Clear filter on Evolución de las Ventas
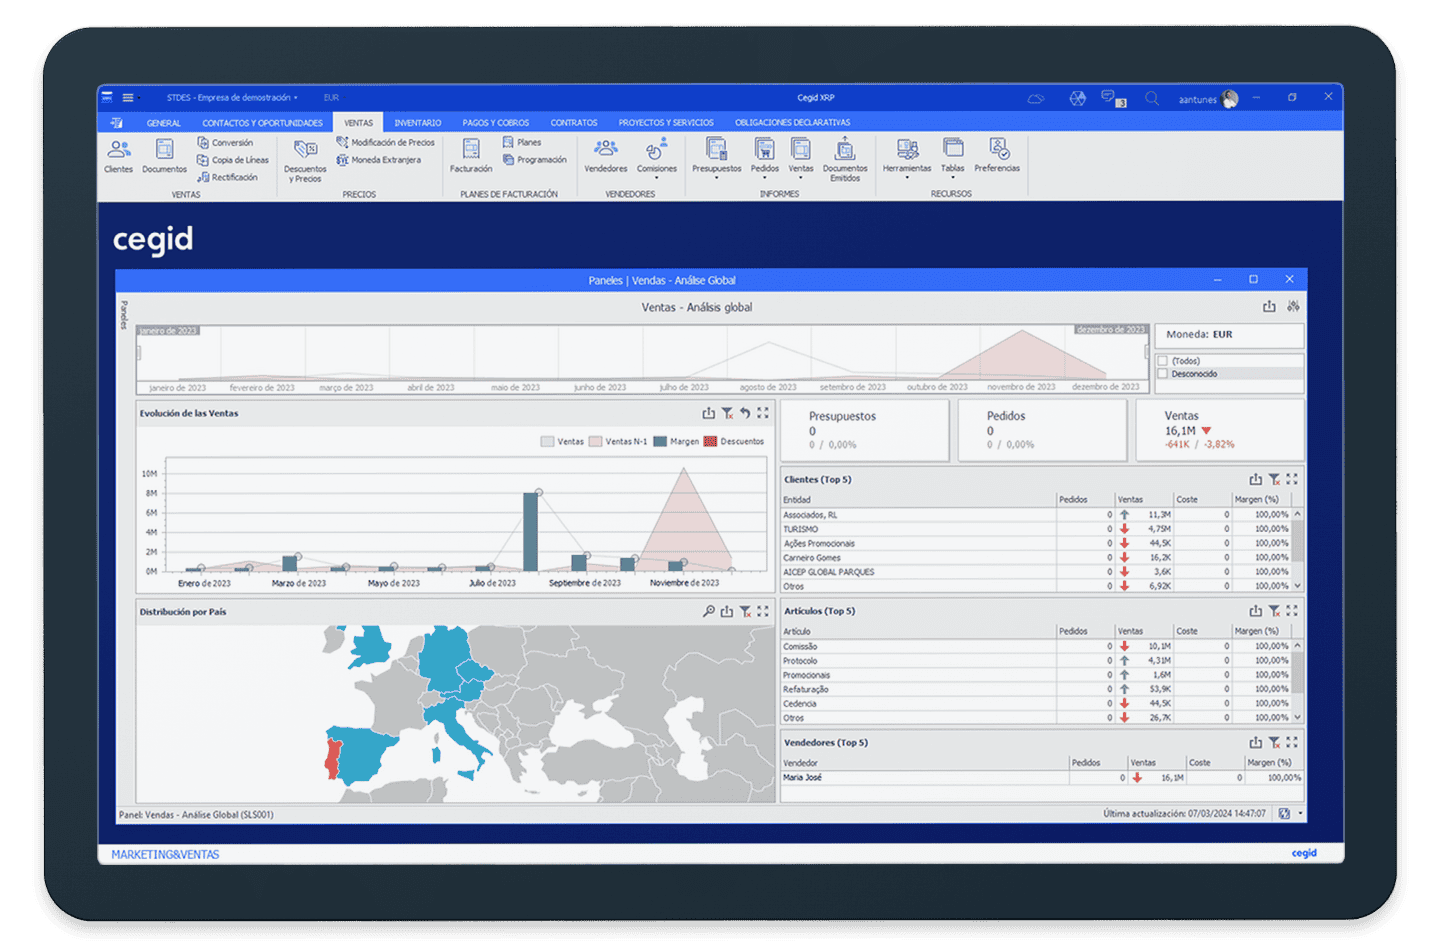Screen dimensions: 1440x950 click(727, 413)
